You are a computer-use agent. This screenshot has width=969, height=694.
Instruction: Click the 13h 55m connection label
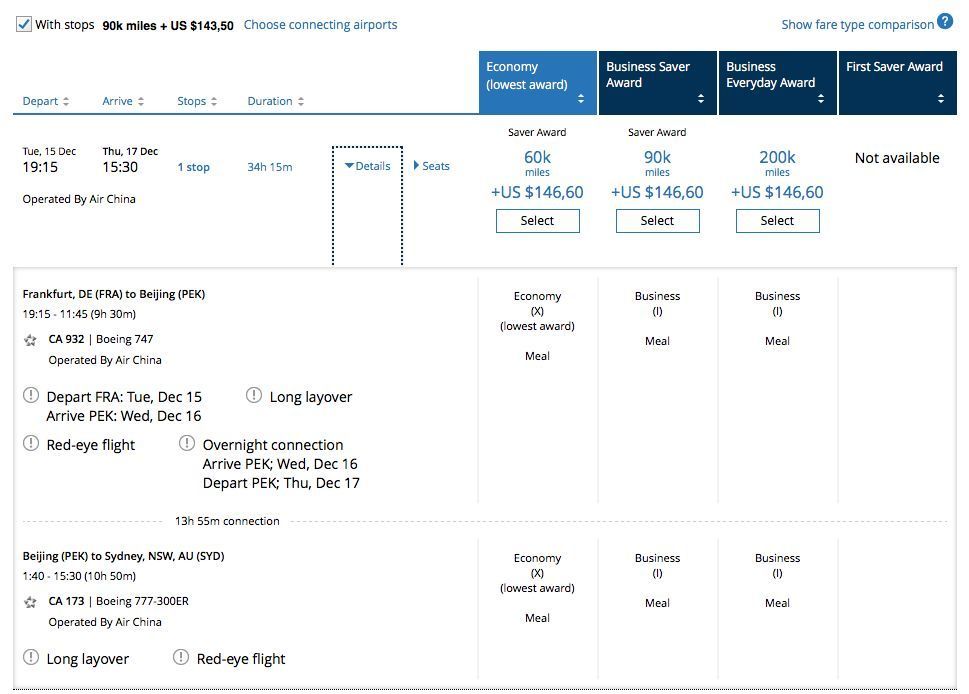coord(227,521)
